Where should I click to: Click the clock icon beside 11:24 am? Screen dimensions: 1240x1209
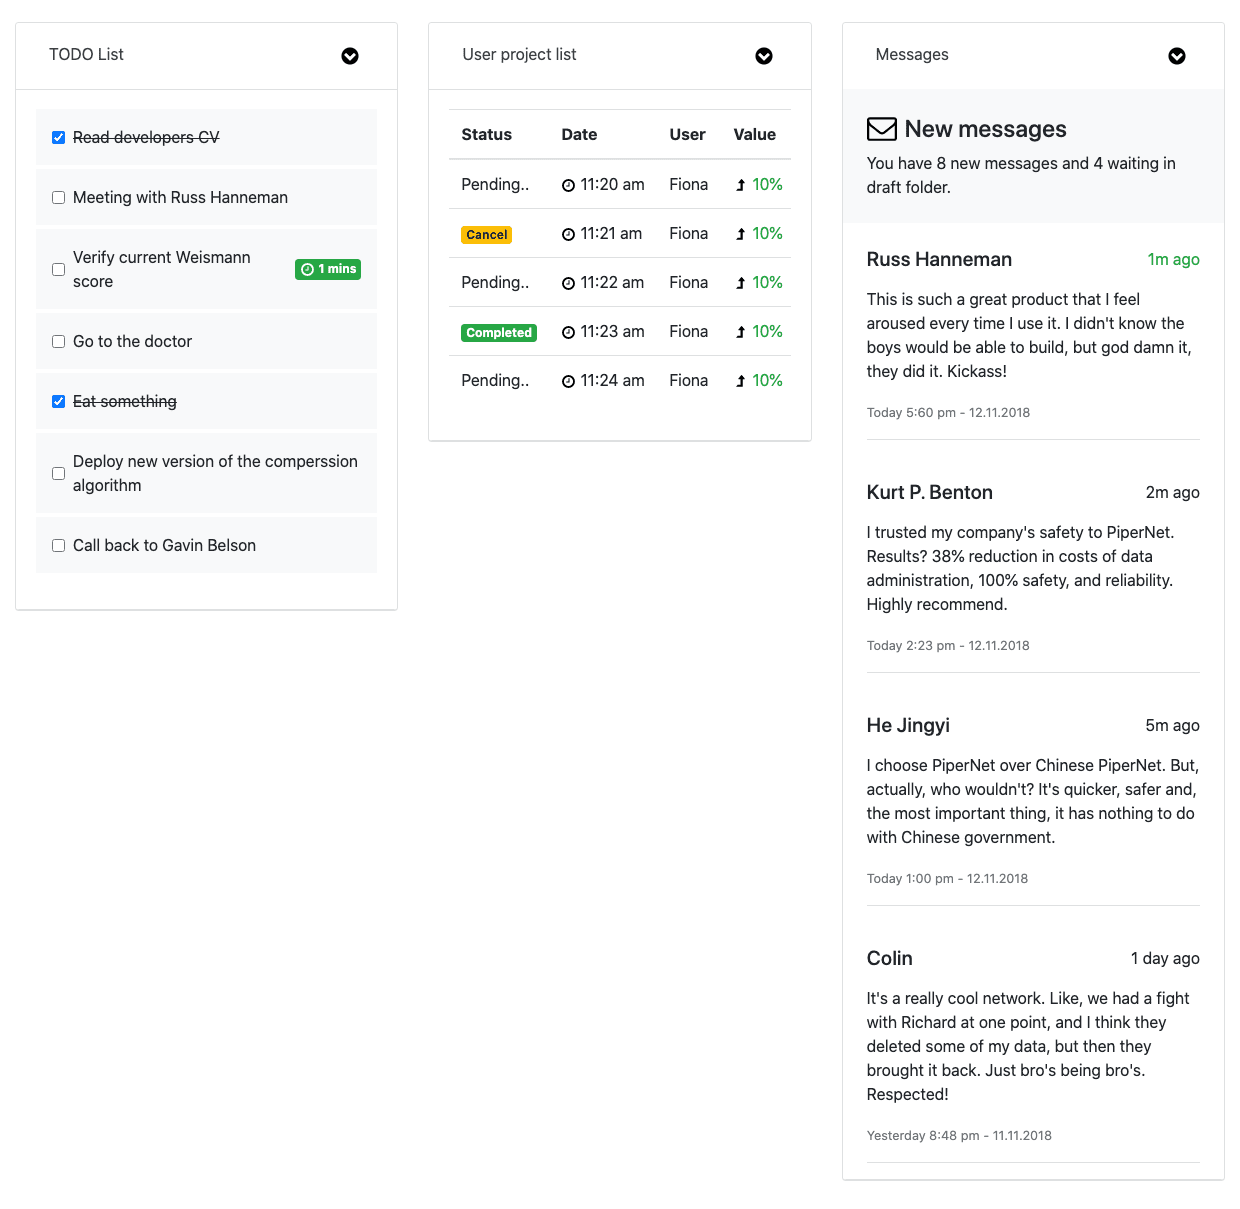point(567,380)
